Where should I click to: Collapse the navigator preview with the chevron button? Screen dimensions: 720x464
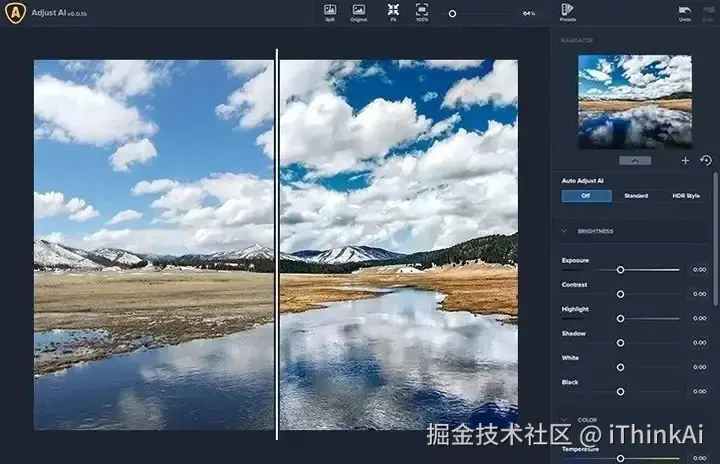pos(635,161)
